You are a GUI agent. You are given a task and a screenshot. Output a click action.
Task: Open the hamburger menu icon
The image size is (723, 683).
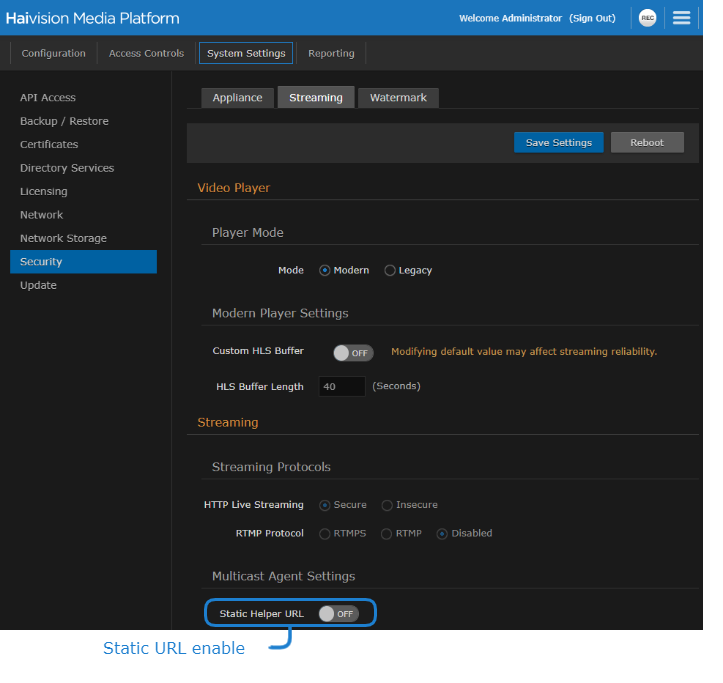(x=681, y=18)
